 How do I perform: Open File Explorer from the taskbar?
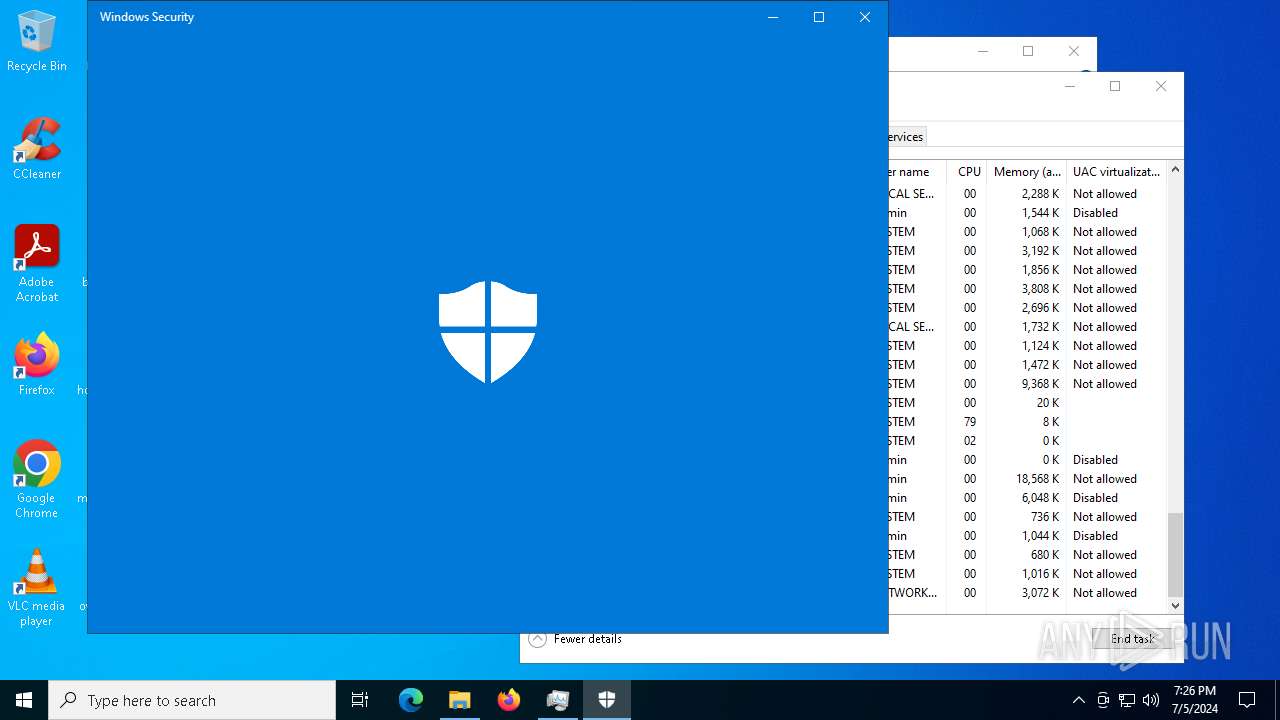point(459,700)
